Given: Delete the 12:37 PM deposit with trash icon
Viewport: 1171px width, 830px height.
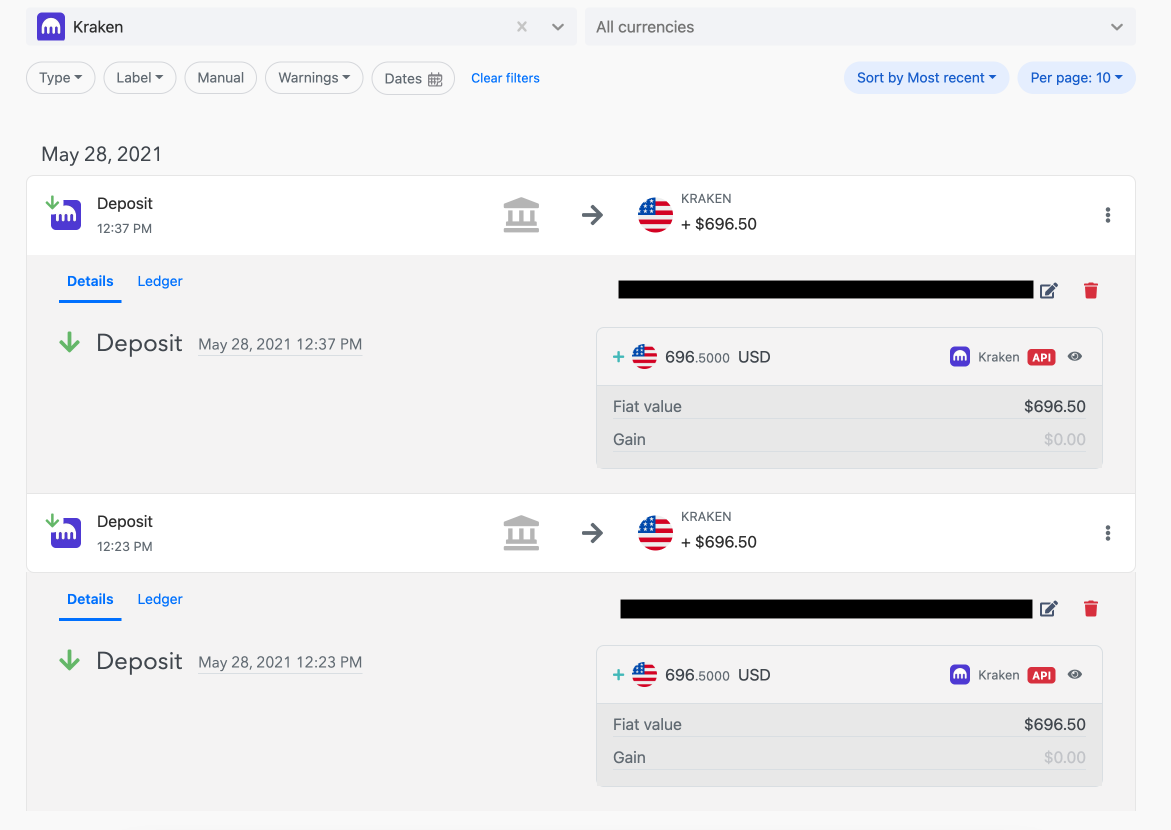Looking at the screenshot, I should (x=1090, y=291).
